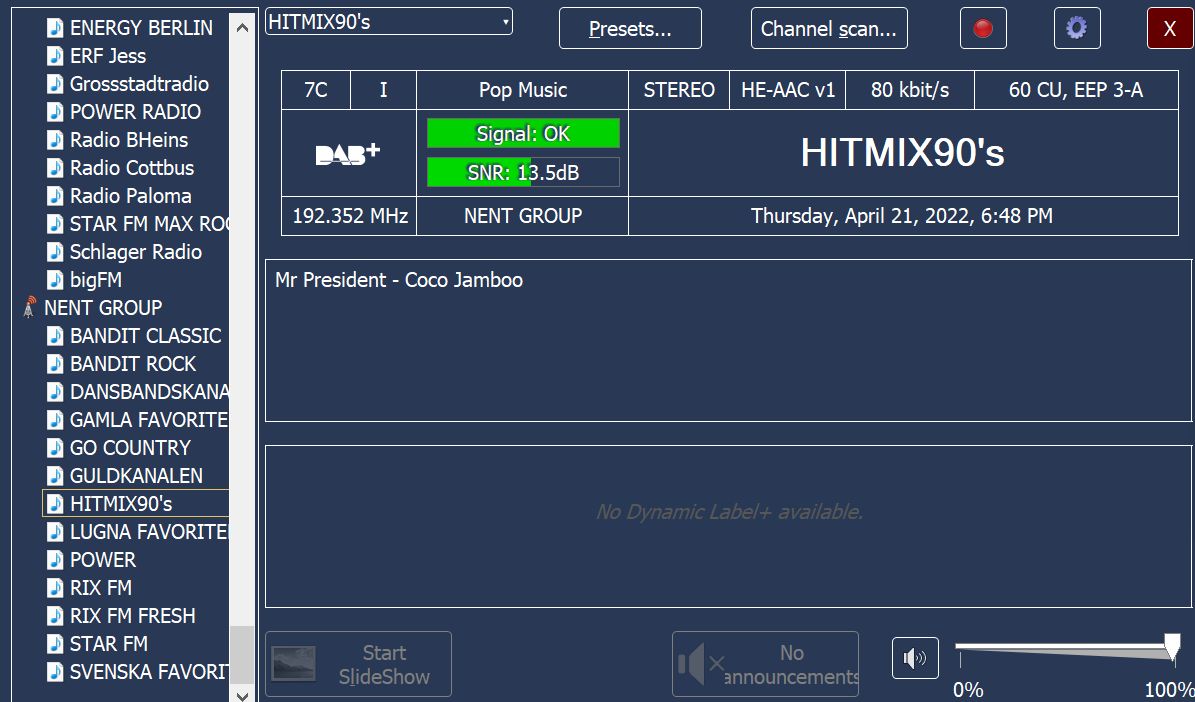
Task: Click the icon next to Radio Paloma
Action: 56,196
